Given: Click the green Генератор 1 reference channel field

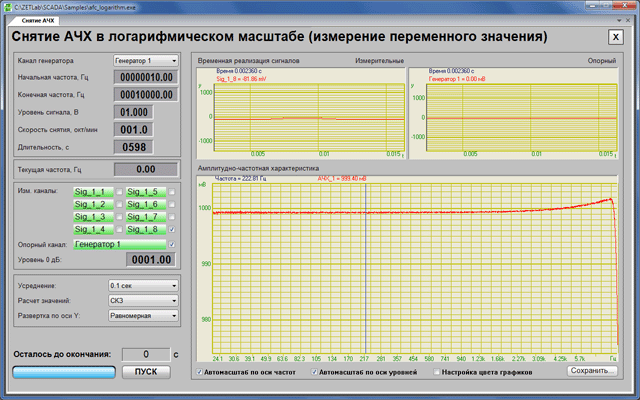Looking at the screenshot, I should pyautogui.click(x=120, y=244).
